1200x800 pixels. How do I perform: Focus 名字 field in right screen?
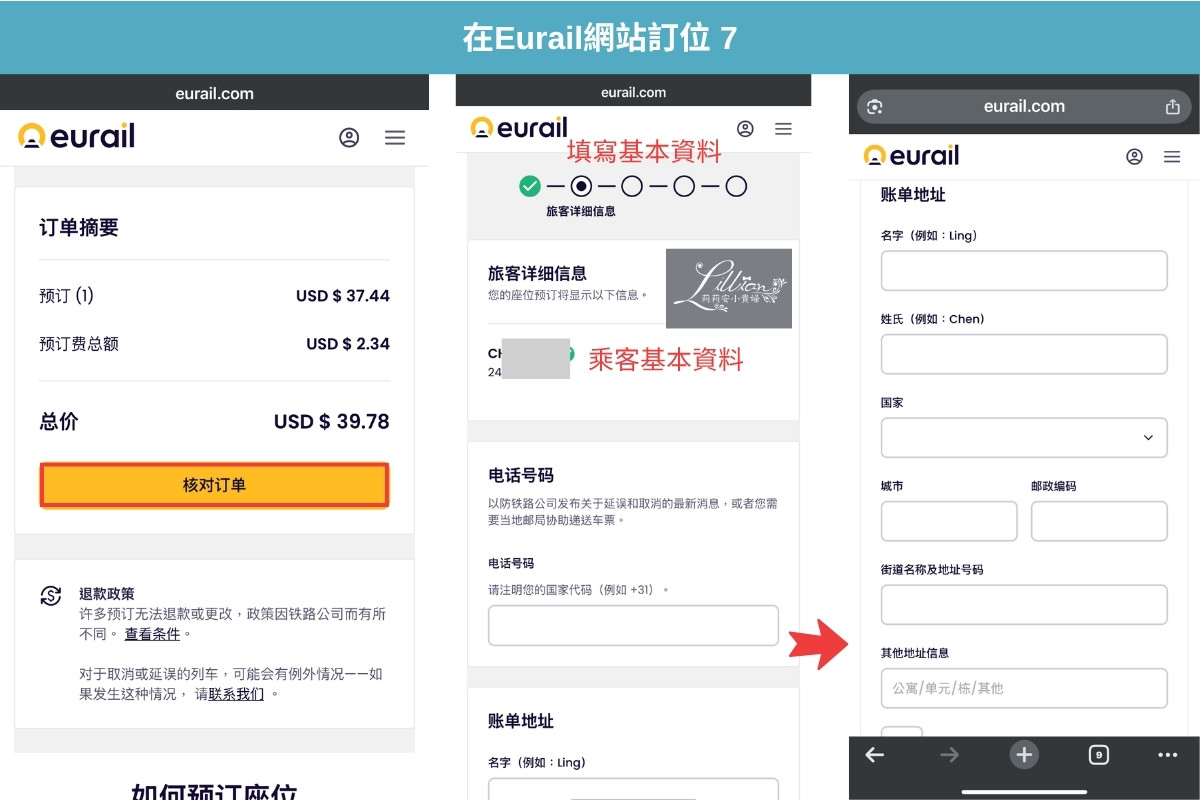click(x=1024, y=271)
